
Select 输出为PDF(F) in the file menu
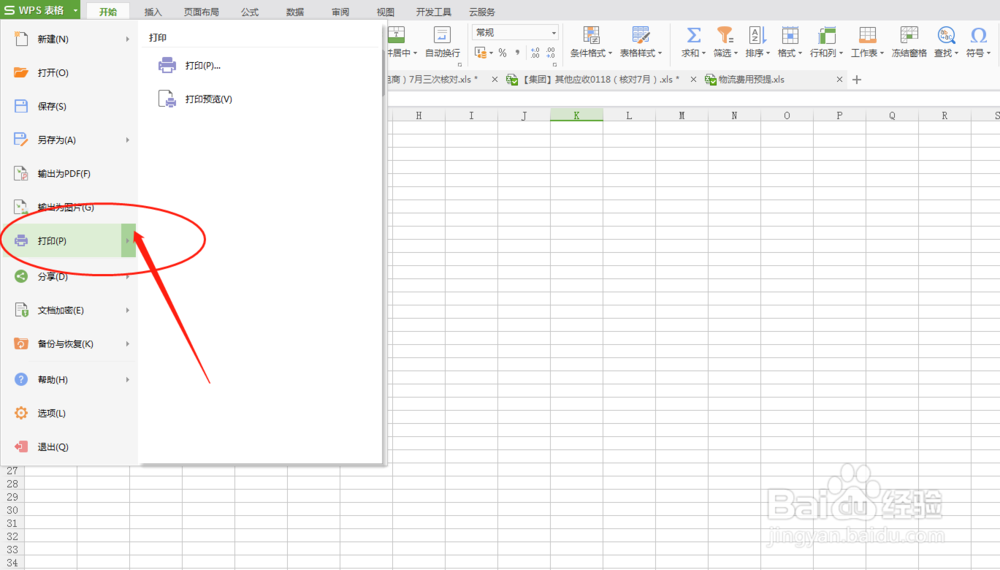point(69,173)
